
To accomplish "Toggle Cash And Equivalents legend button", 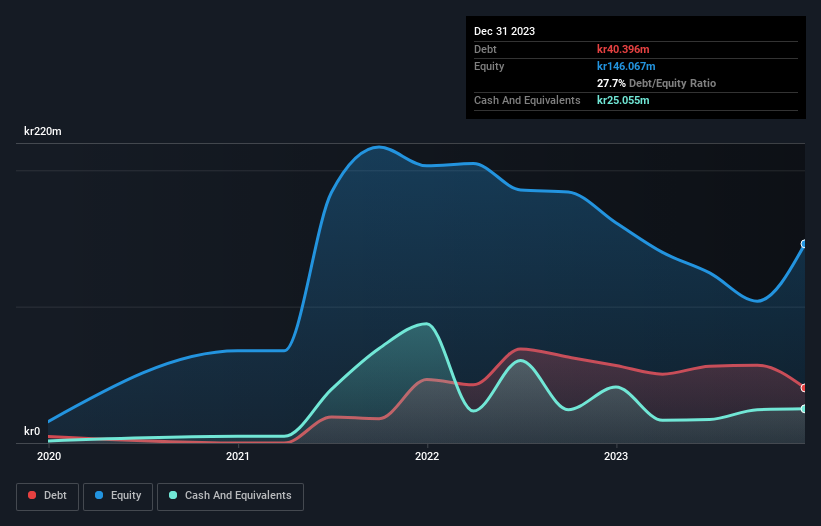I will [230, 496].
